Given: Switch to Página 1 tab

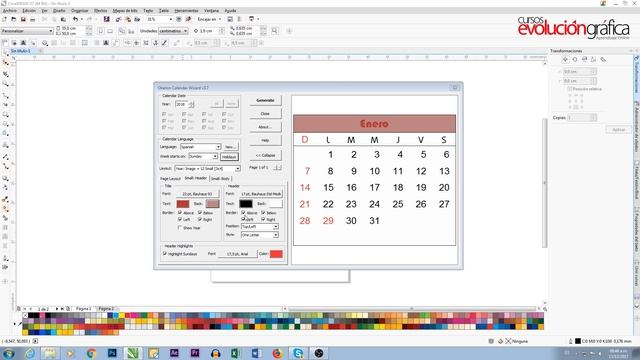Looking at the screenshot, I should 83,309.
